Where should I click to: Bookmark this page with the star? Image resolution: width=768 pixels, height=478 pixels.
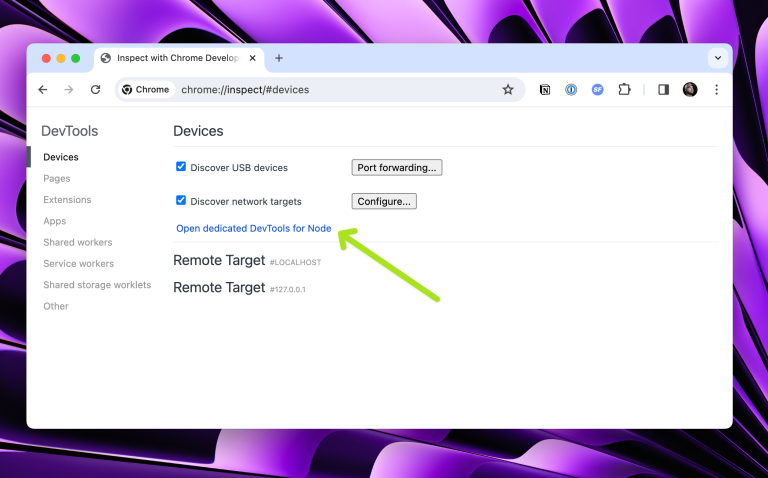508,89
